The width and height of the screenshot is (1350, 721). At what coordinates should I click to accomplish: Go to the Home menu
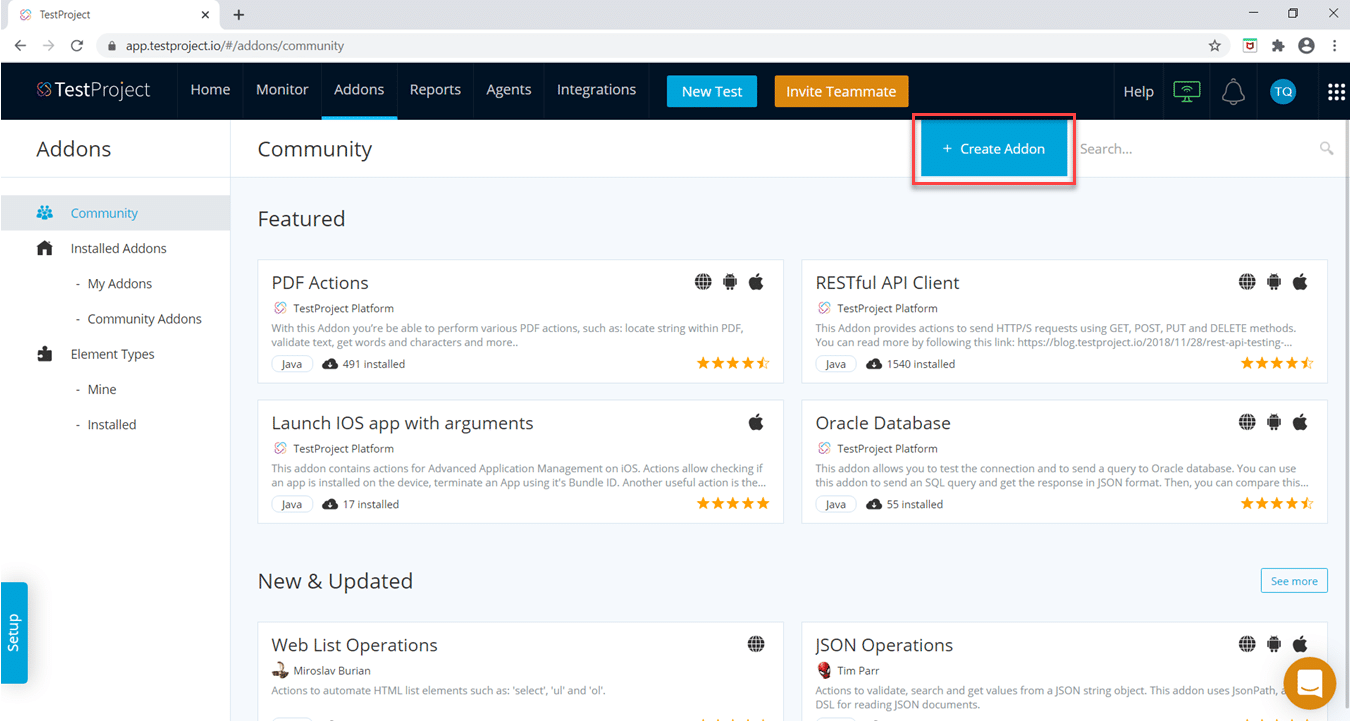pyautogui.click(x=210, y=90)
